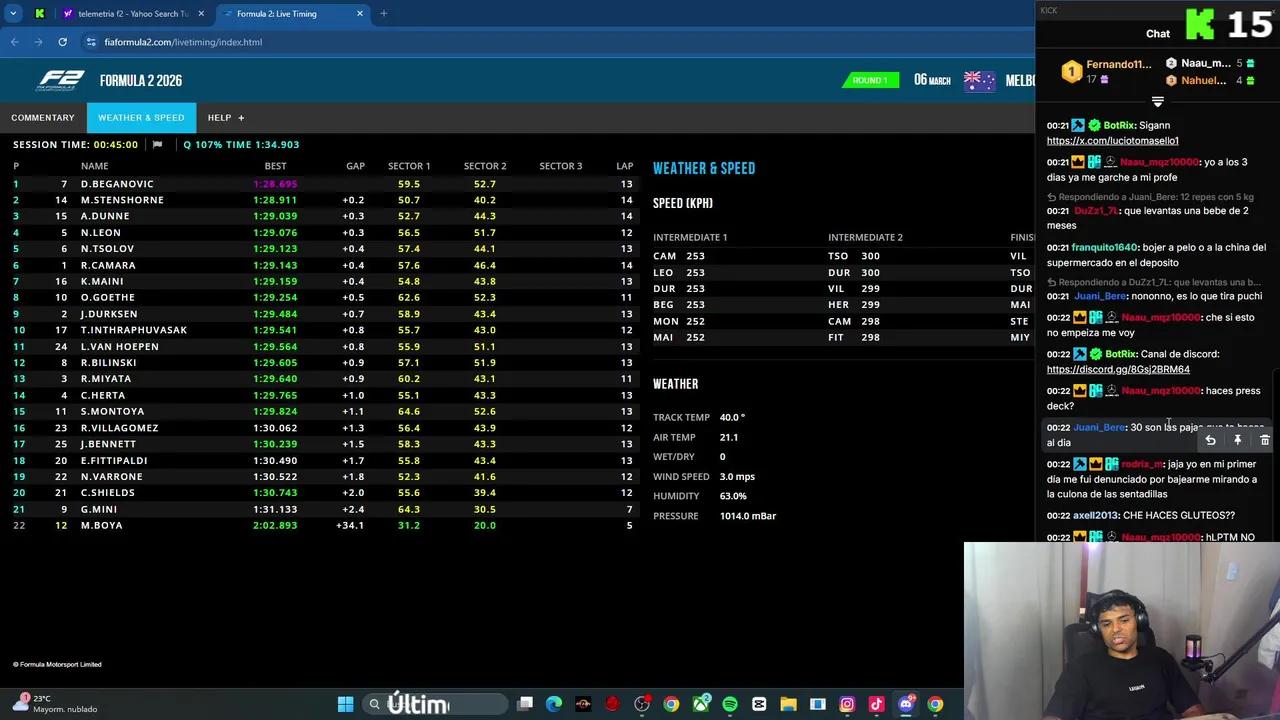The width and height of the screenshot is (1280, 720).
Task: Open Spotify from the taskbar
Action: click(730, 704)
